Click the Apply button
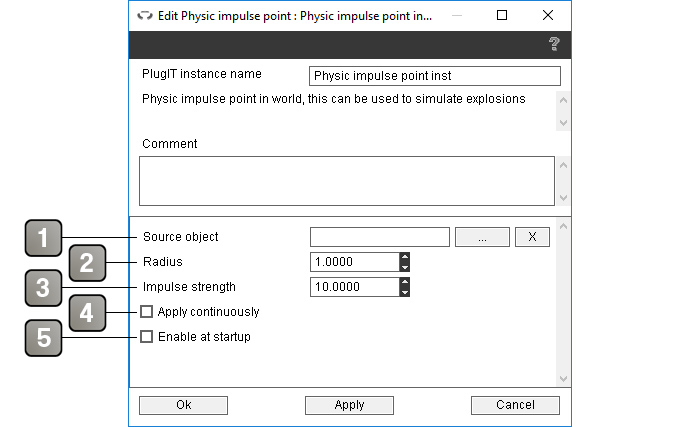This screenshot has width=700, height=427. tap(350, 405)
